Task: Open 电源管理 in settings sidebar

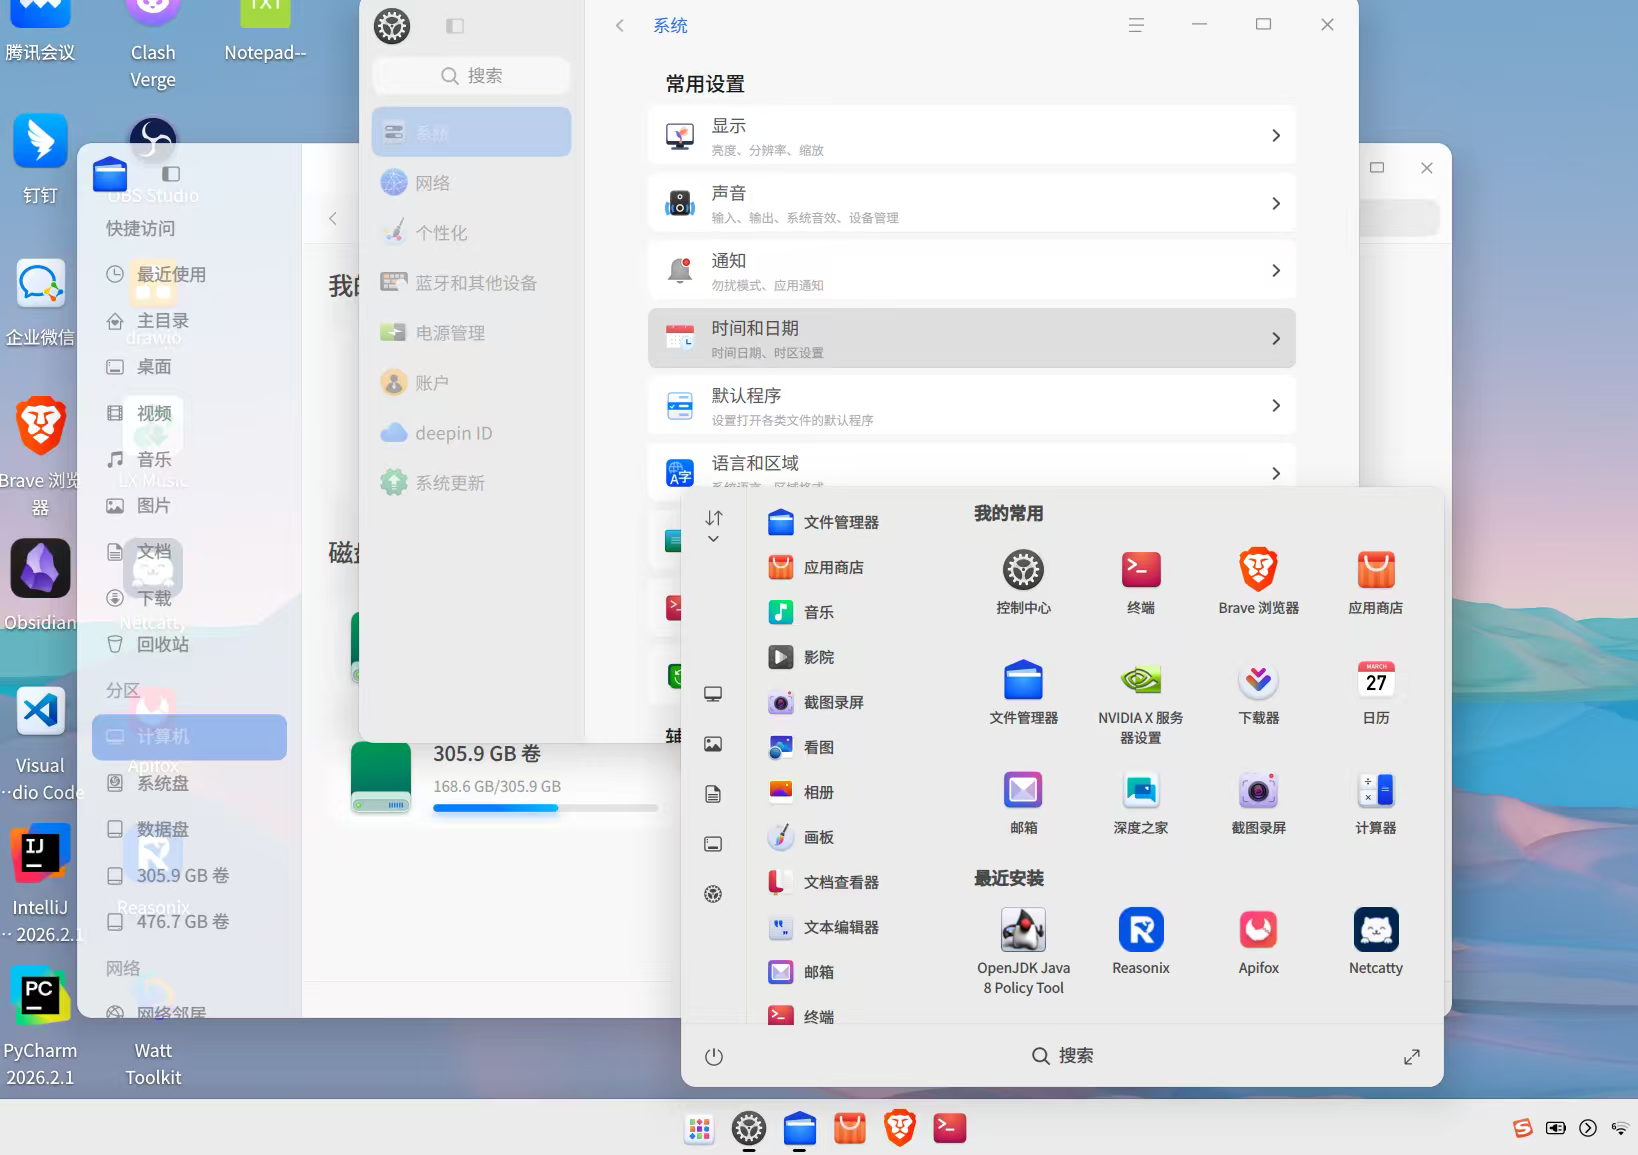Action: (x=471, y=333)
